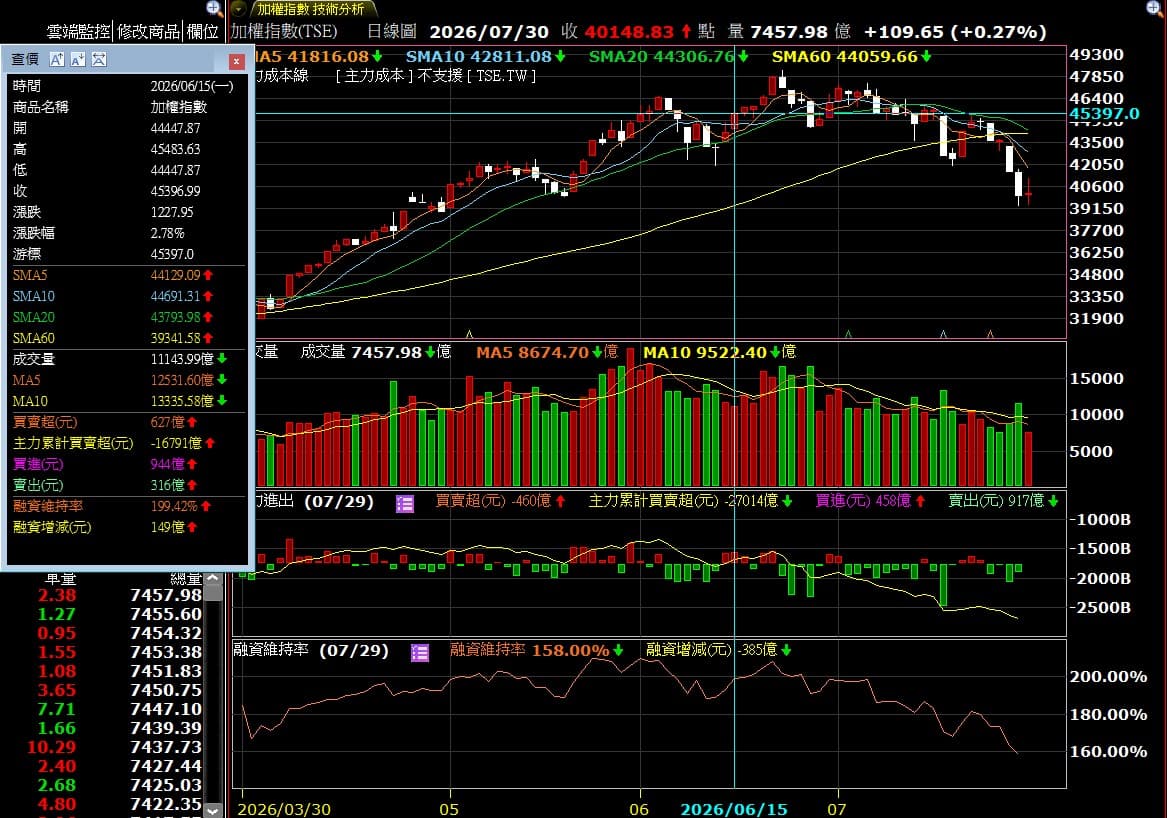This screenshot has width=1167, height=818.
Task: Click the 45397.0 cursor price label on axis
Action: 1104,114
